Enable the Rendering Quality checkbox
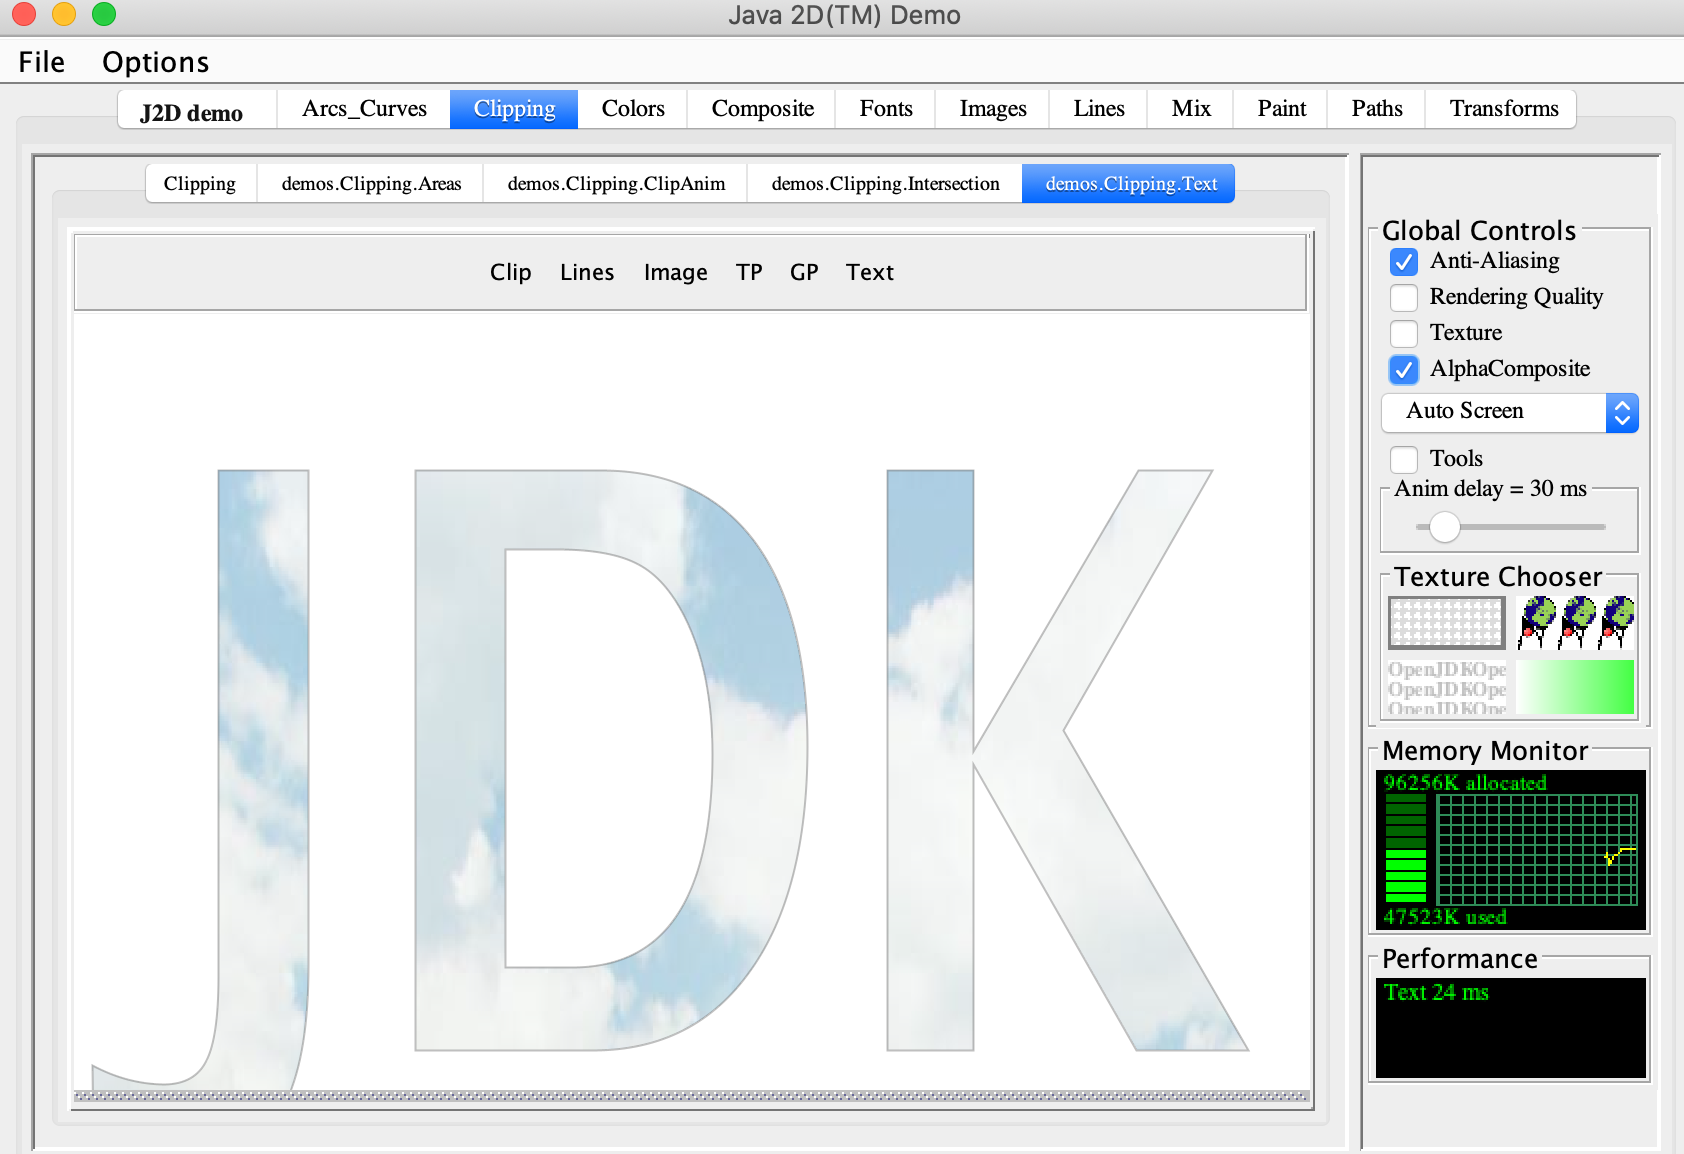Viewport: 1684px width, 1154px height. [x=1404, y=298]
